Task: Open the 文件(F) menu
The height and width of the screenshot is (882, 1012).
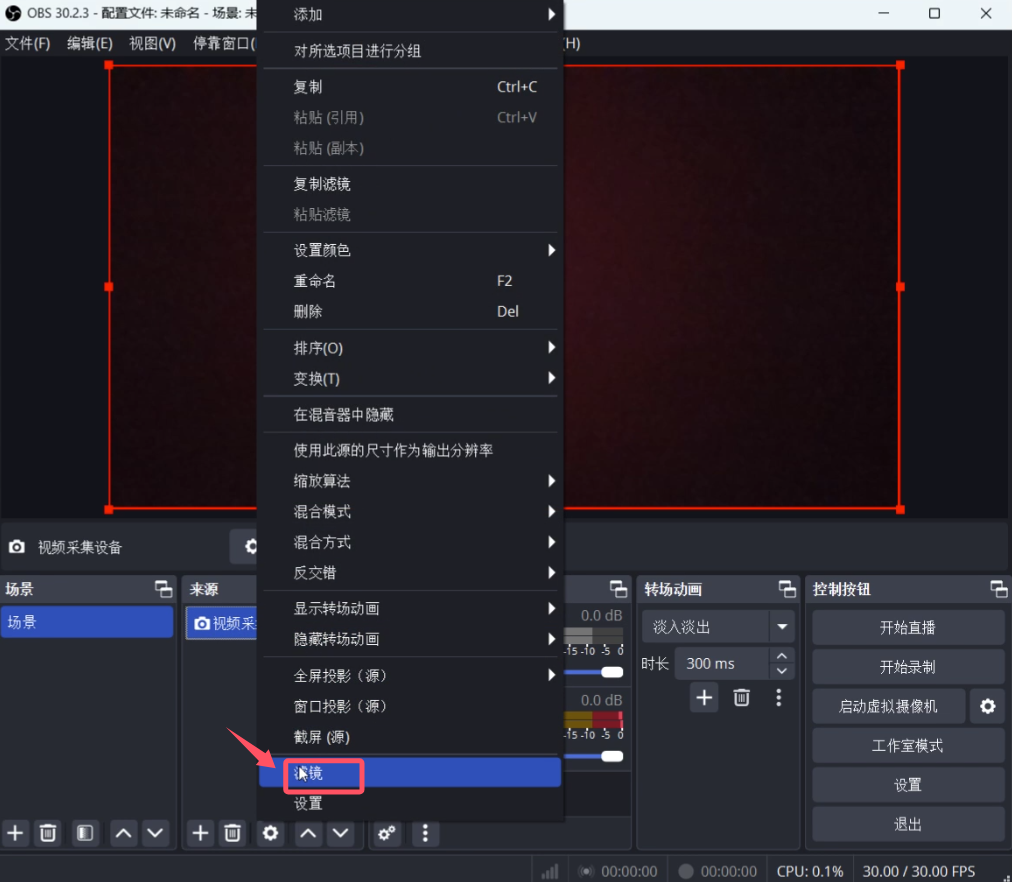Action: (x=28, y=44)
